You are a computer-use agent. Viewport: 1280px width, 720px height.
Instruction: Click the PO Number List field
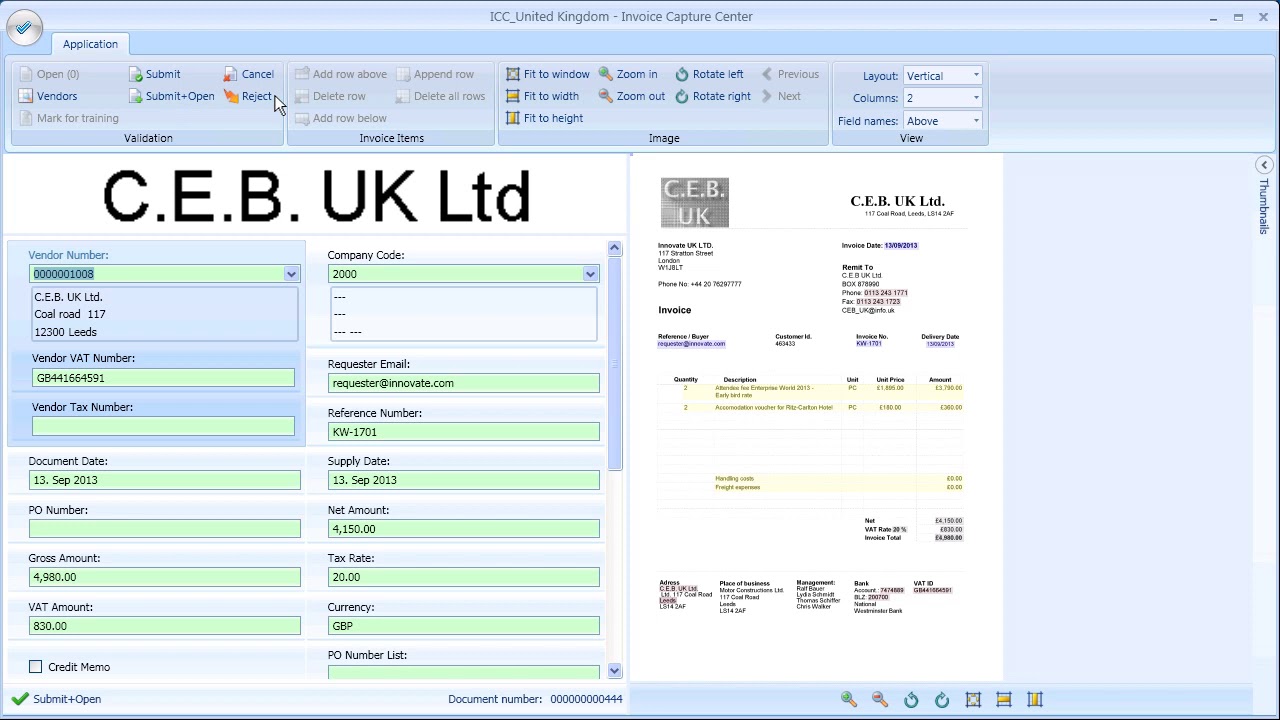[x=464, y=672]
